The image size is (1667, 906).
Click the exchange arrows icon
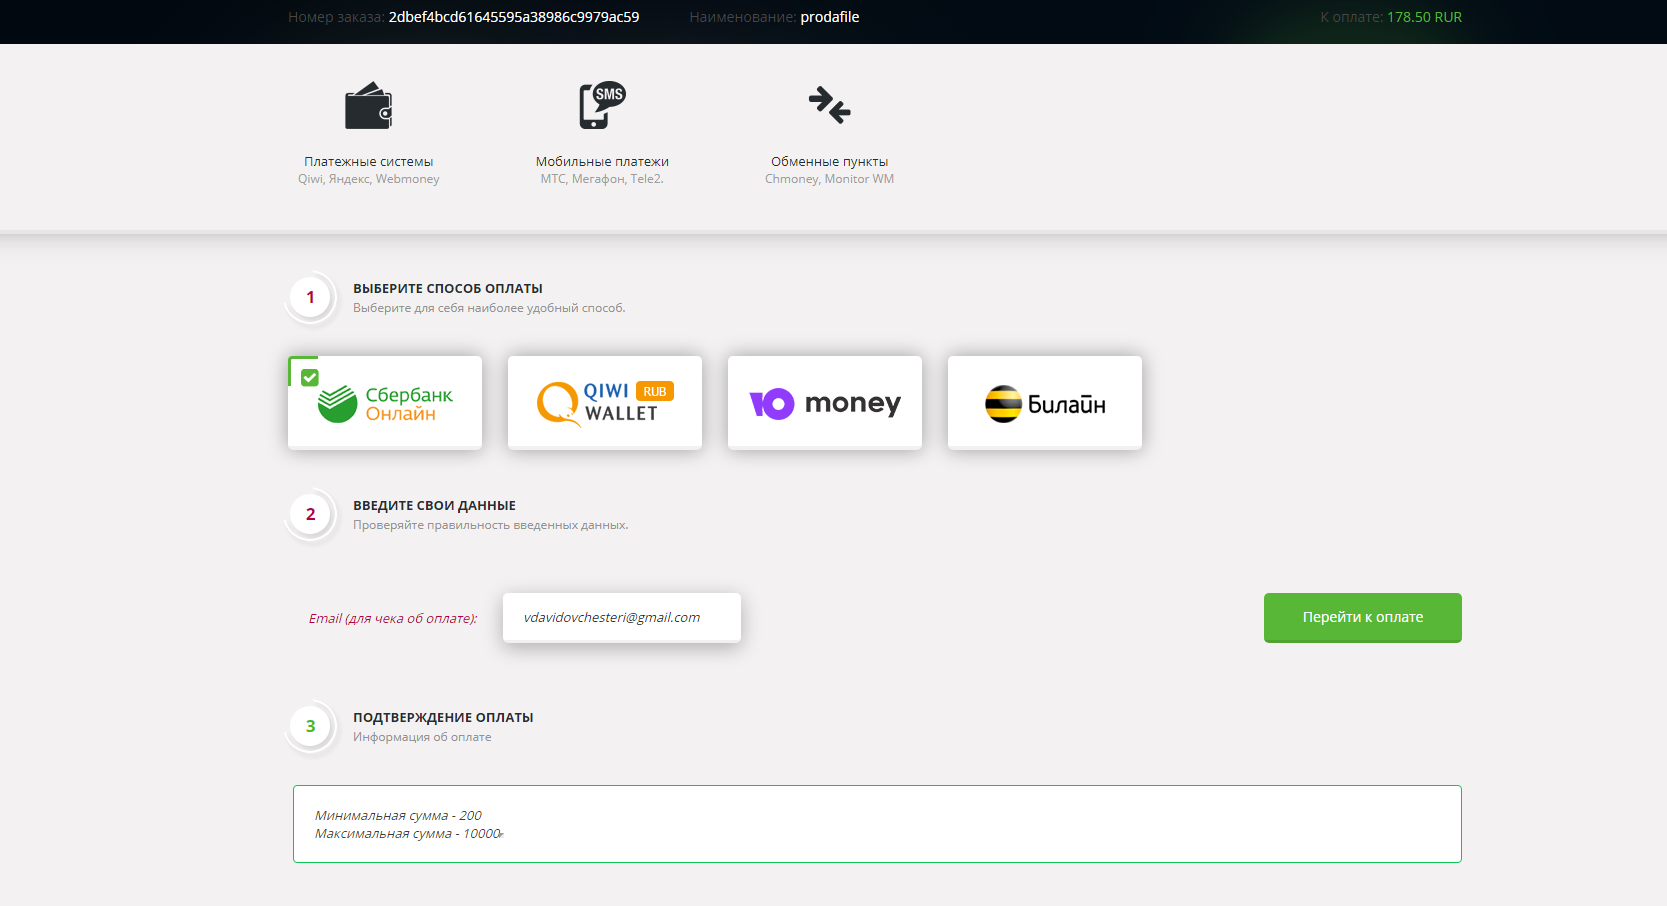click(829, 104)
